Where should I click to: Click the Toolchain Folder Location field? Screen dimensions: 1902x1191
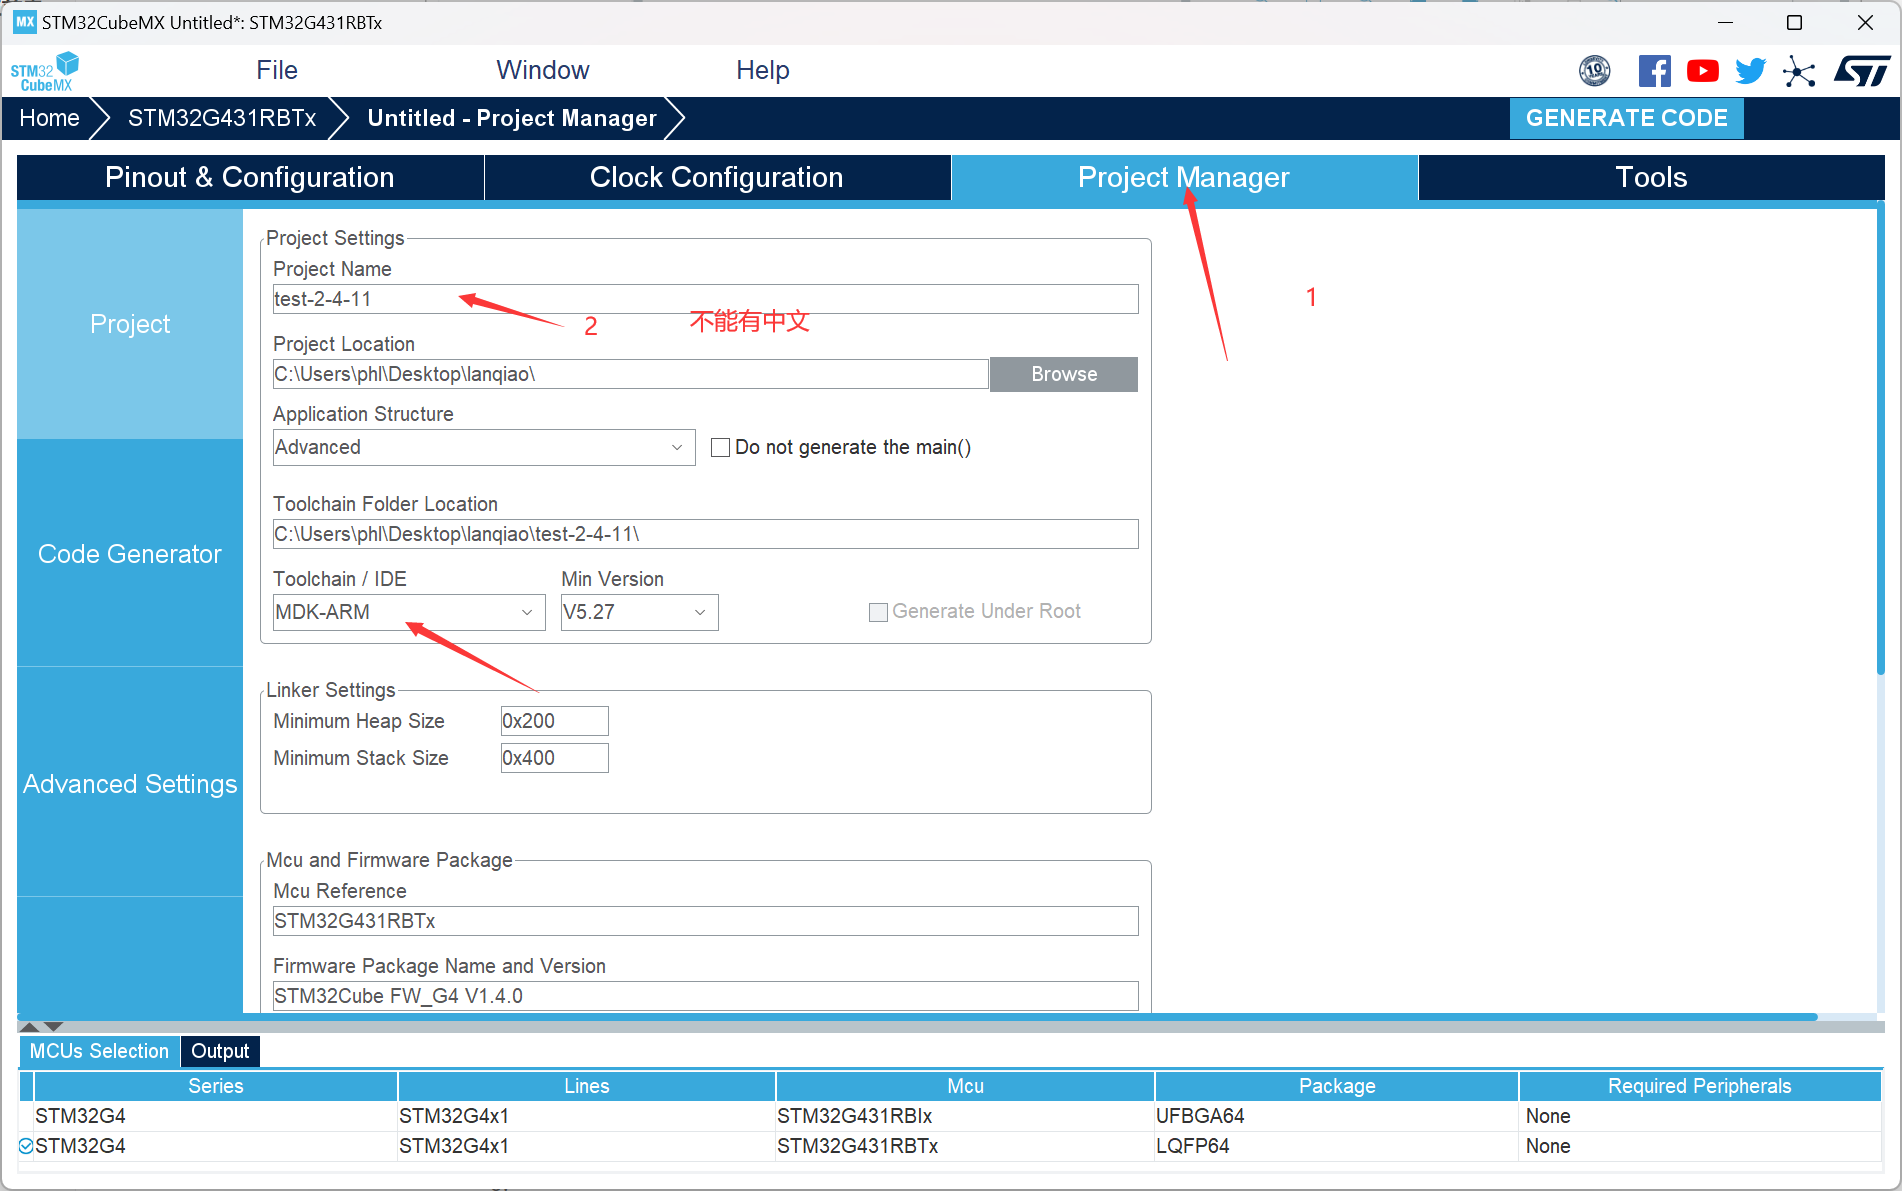(x=705, y=534)
